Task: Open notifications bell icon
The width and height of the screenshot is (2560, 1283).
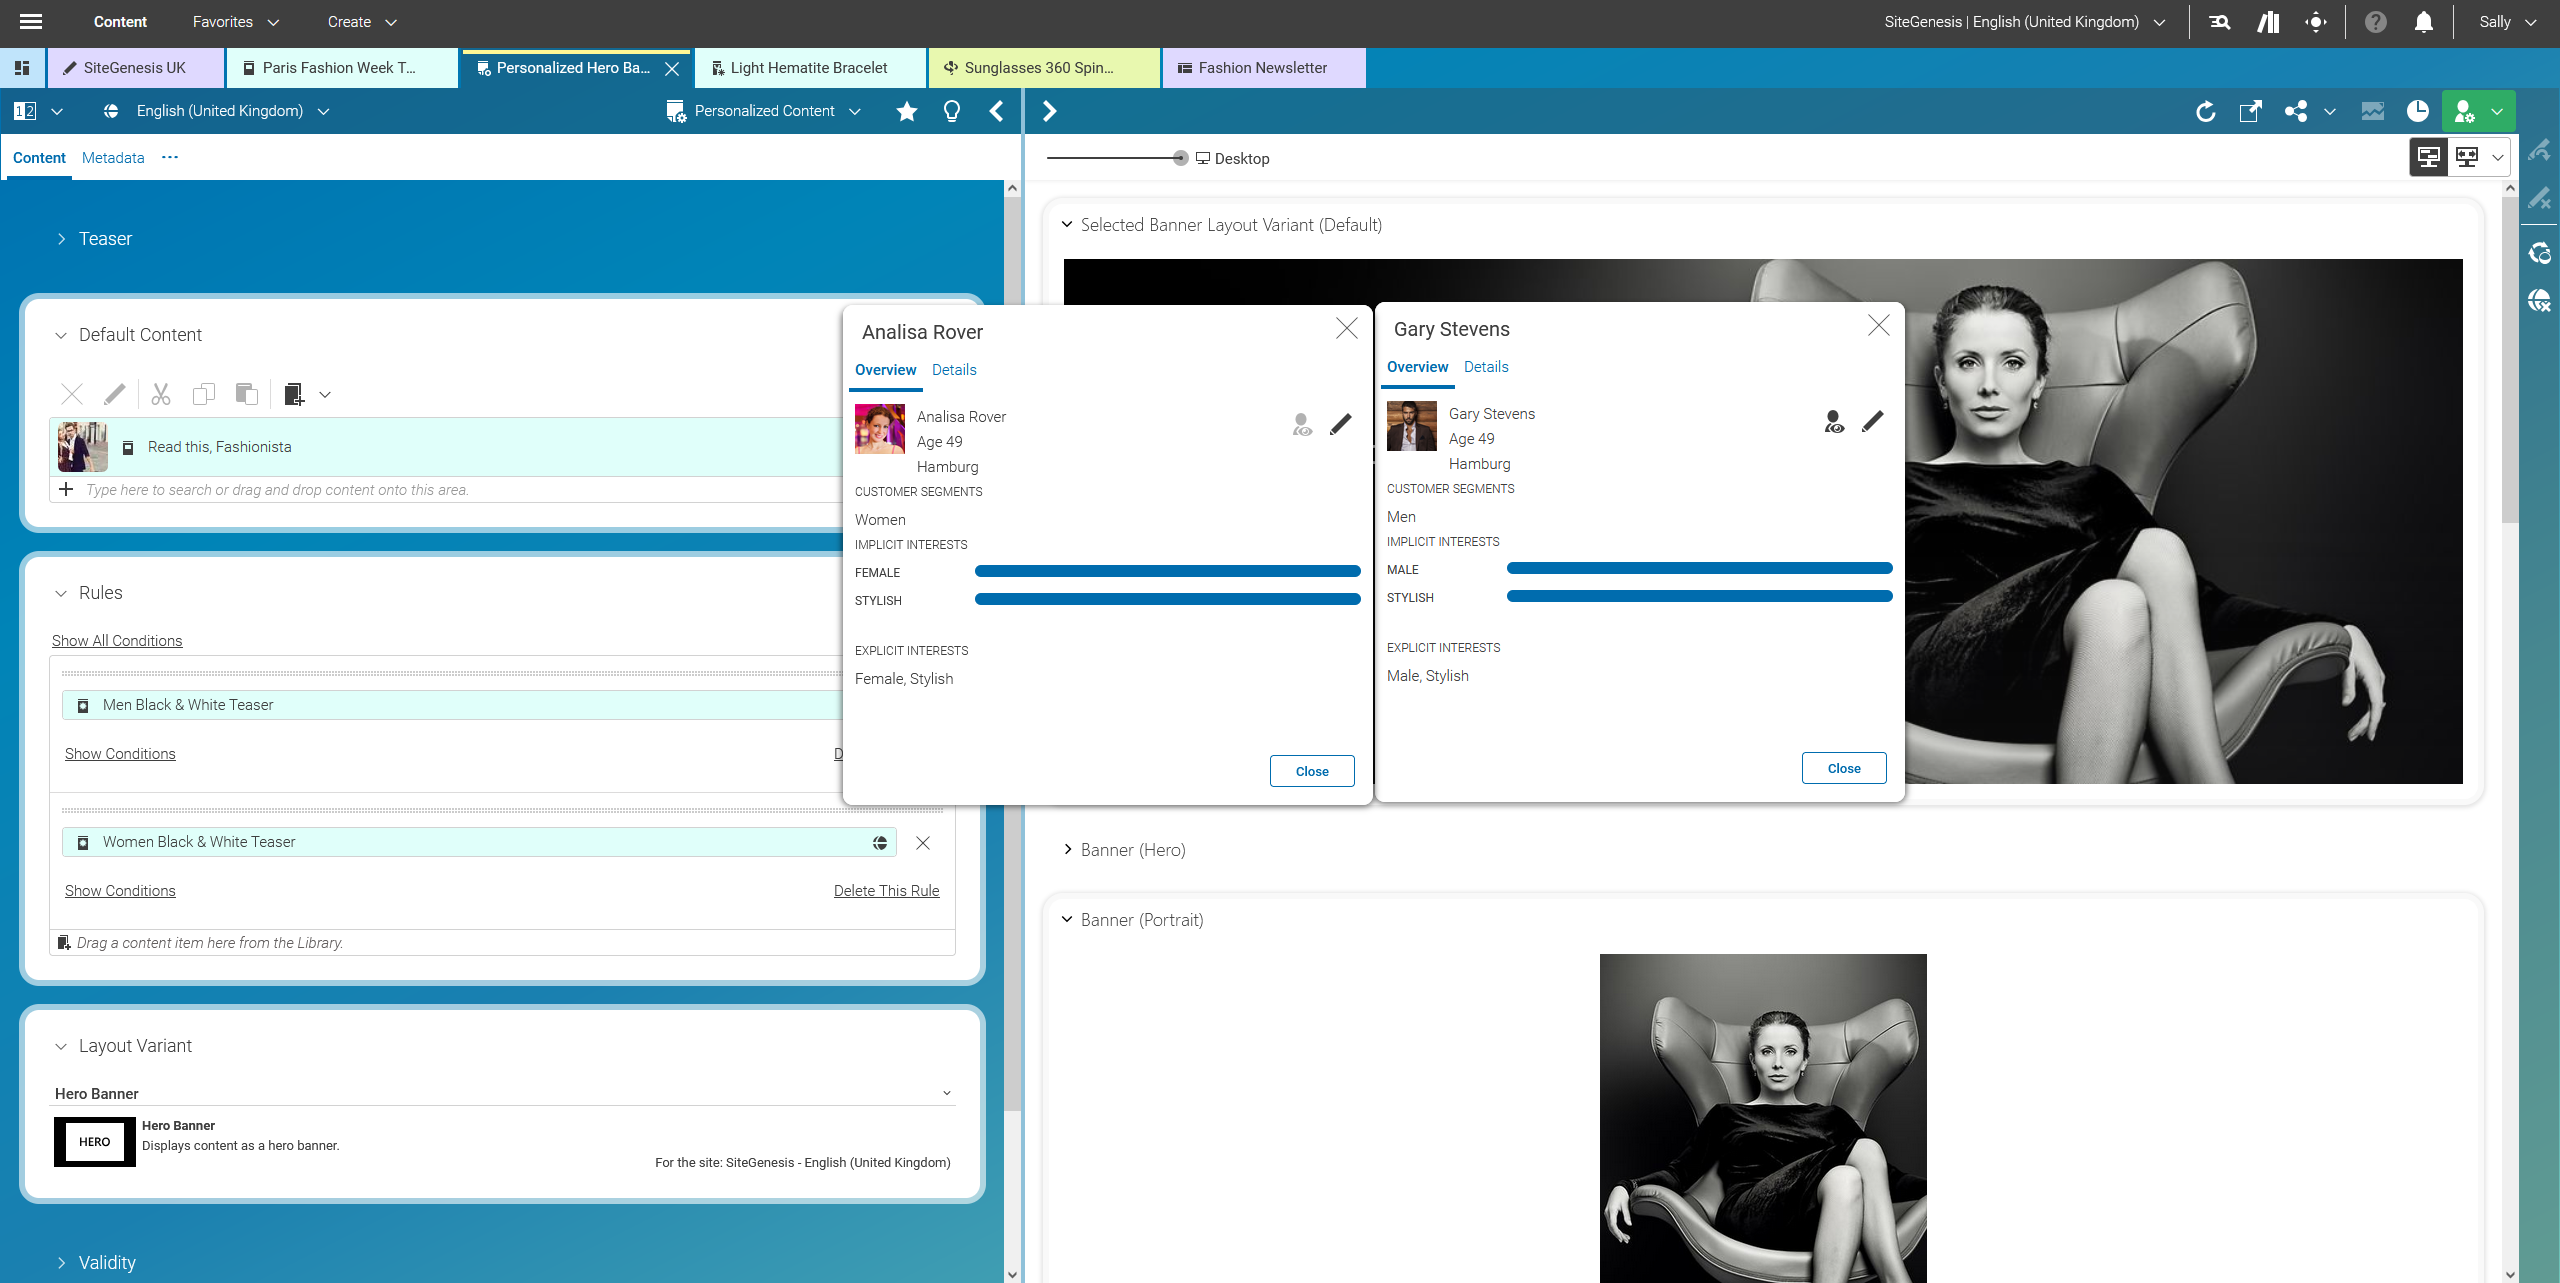Action: click(x=2423, y=22)
